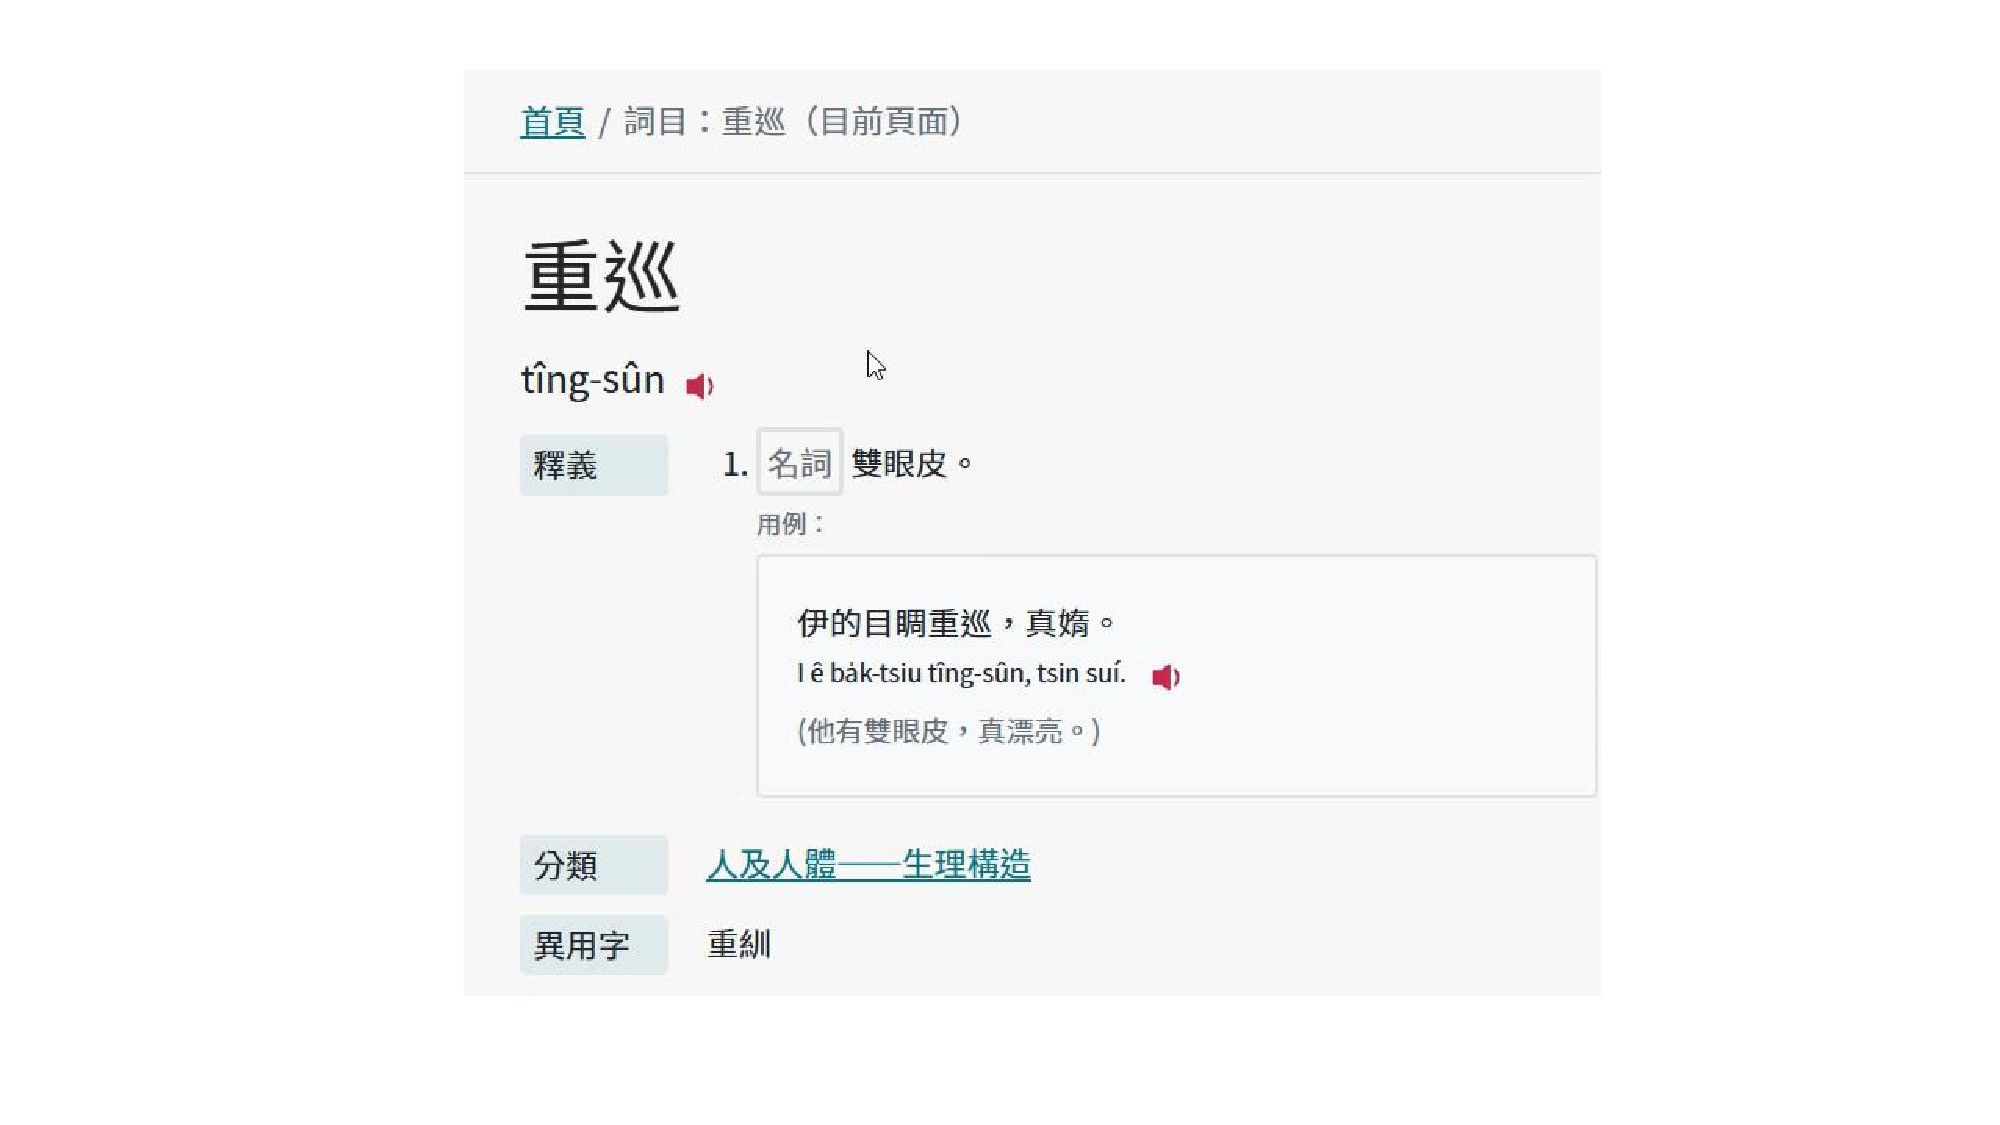Click the Mandarin translation 他有雙眼皮，真漂亮
This screenshot has width=2000, height=1125.
click(x=948, y=732)
